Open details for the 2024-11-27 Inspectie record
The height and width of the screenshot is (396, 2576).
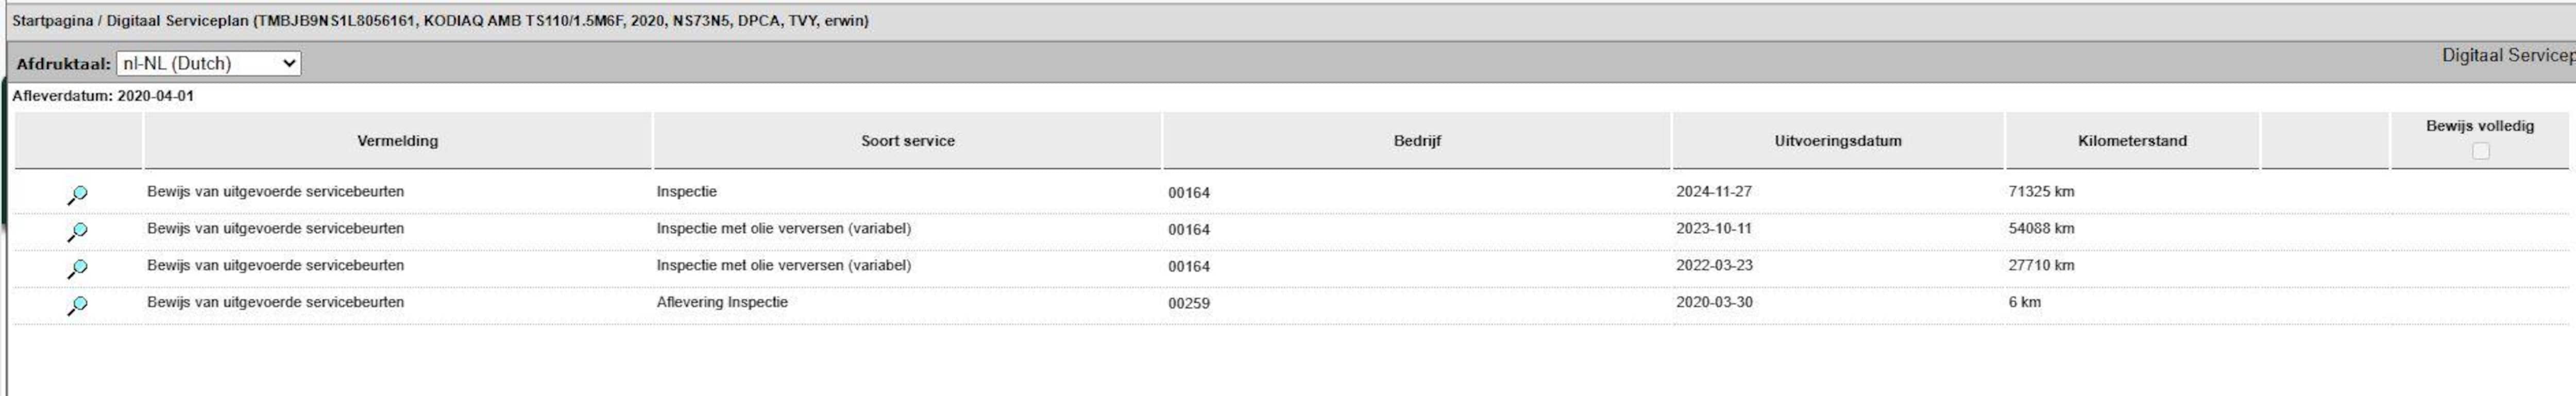coord(77,195)
